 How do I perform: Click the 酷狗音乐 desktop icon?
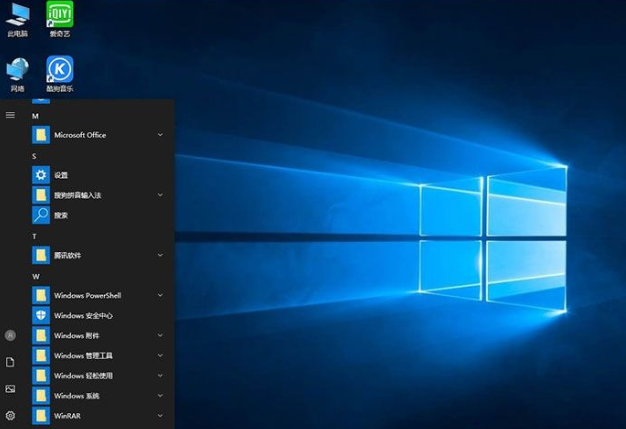pyautogui.click(x=61, y=70)
